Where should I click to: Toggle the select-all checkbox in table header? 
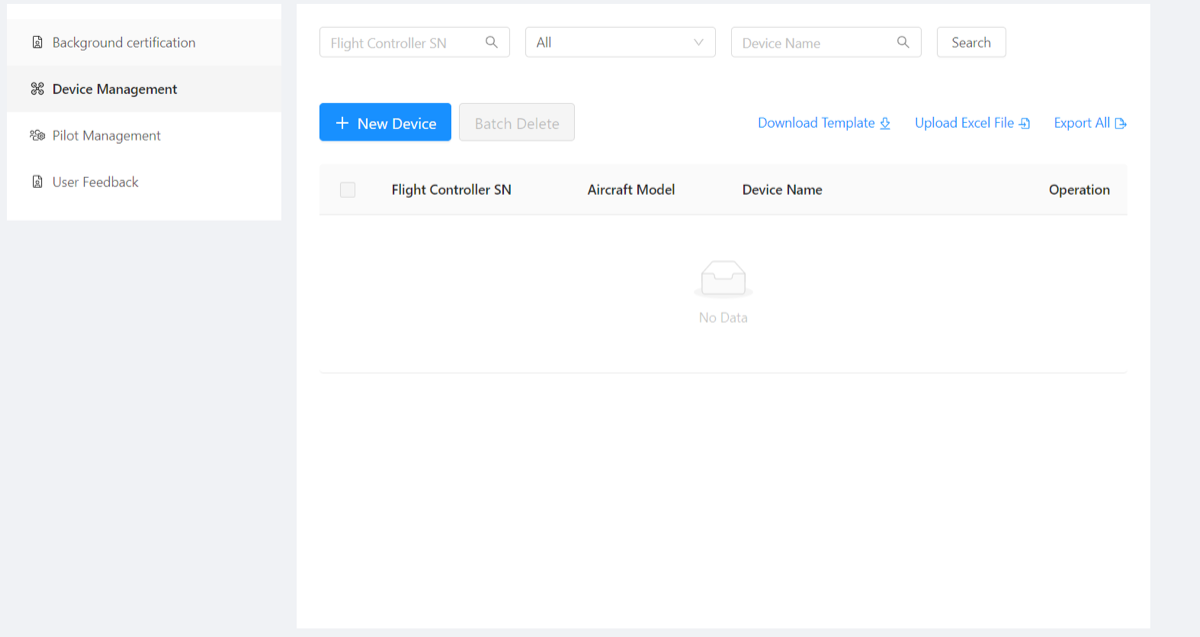[348, 189]
